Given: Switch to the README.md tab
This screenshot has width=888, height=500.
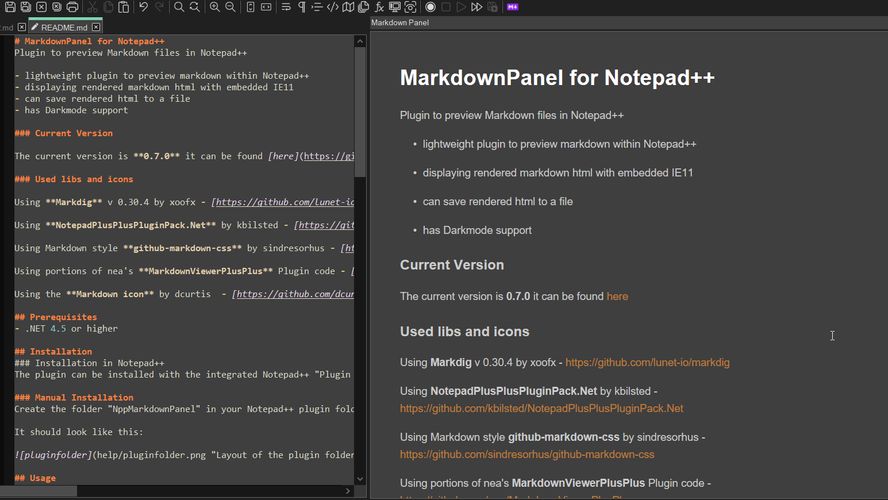Looking at the screenshot, I should 65,27.
